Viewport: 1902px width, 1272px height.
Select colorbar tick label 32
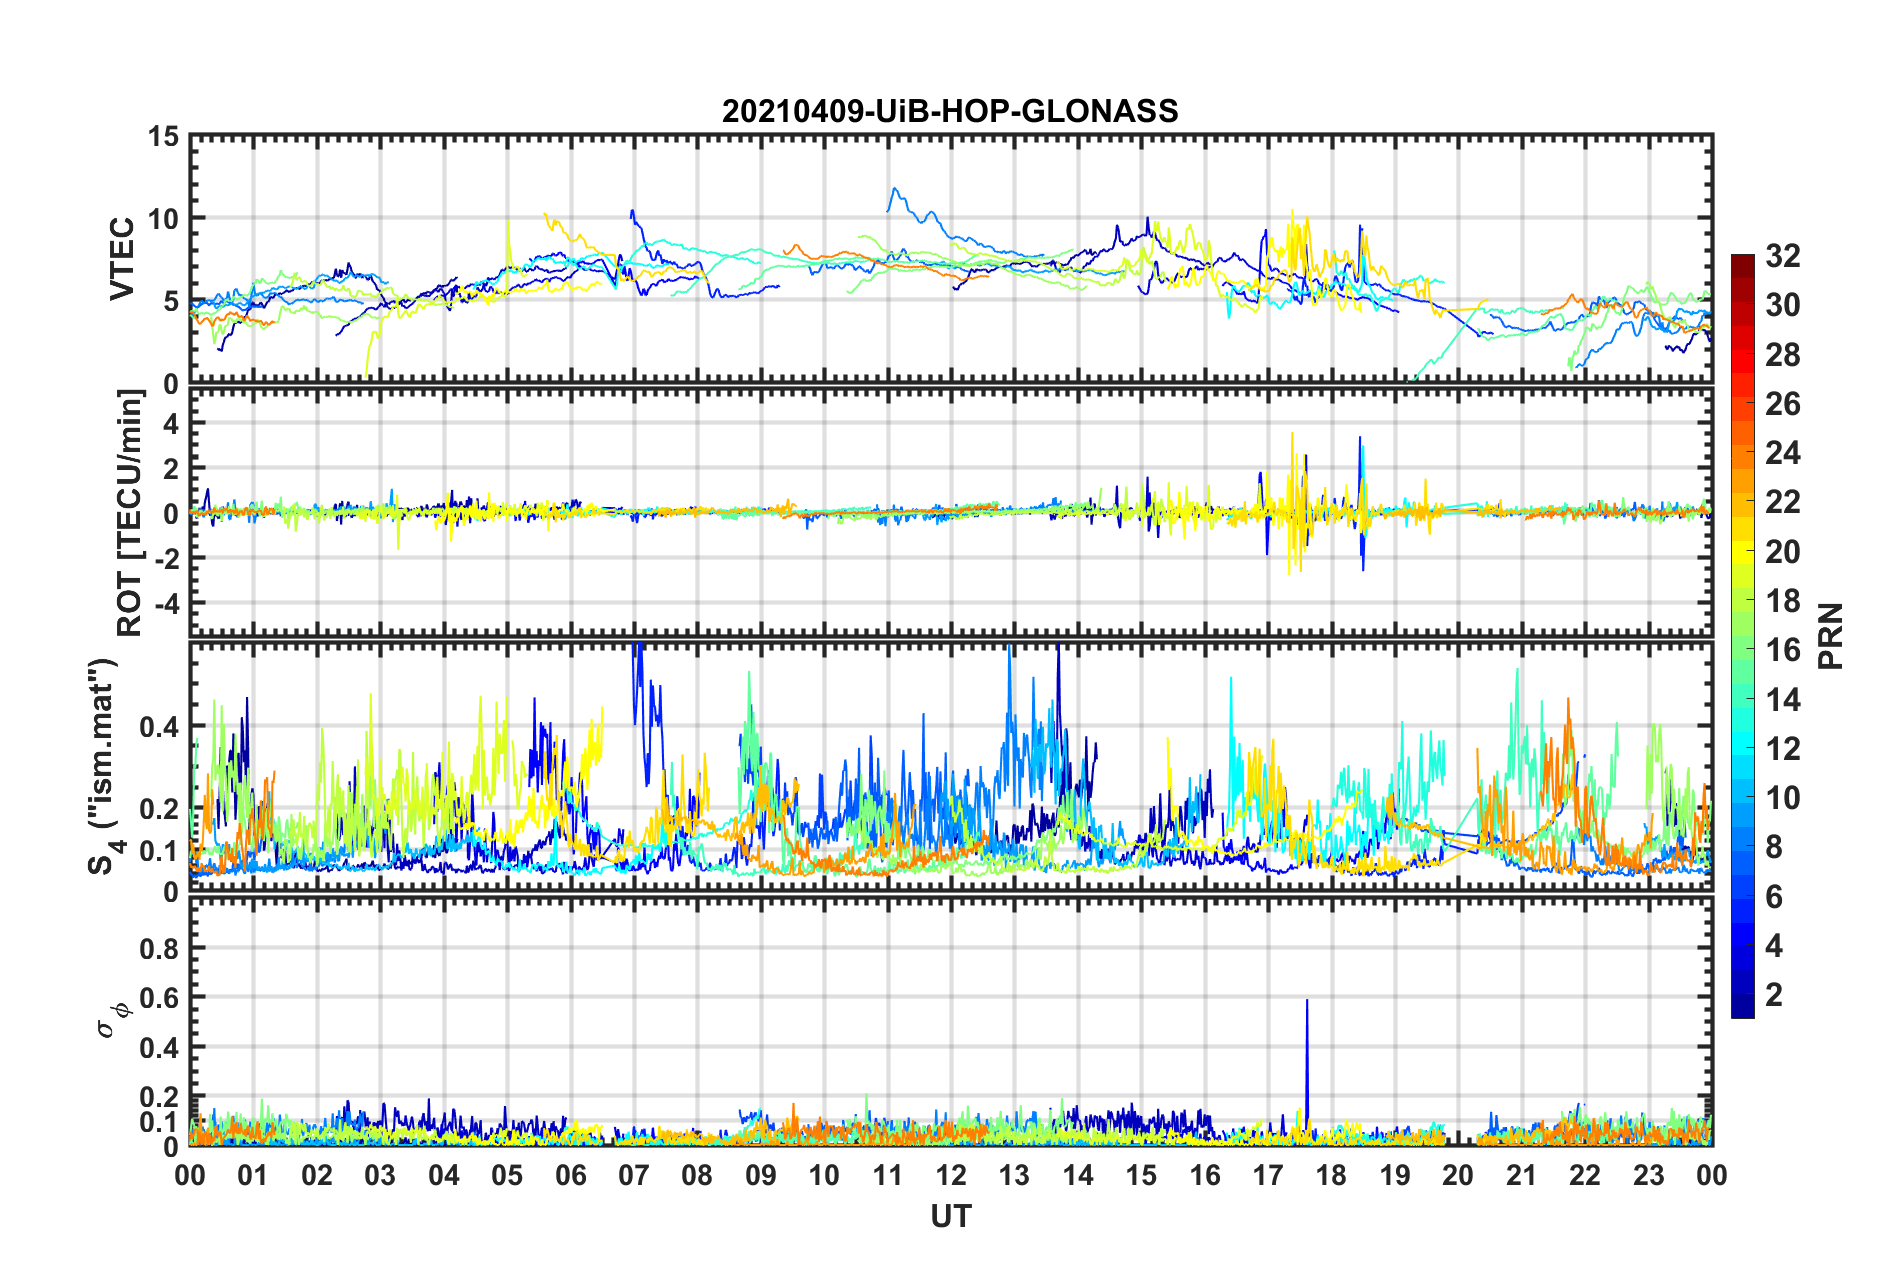(1782, 256)
